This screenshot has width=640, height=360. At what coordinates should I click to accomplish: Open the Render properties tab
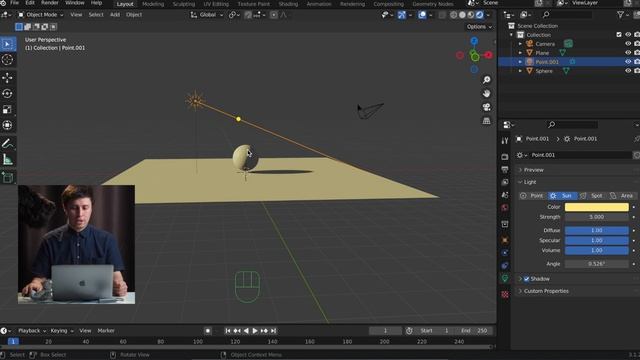(505, 157)
